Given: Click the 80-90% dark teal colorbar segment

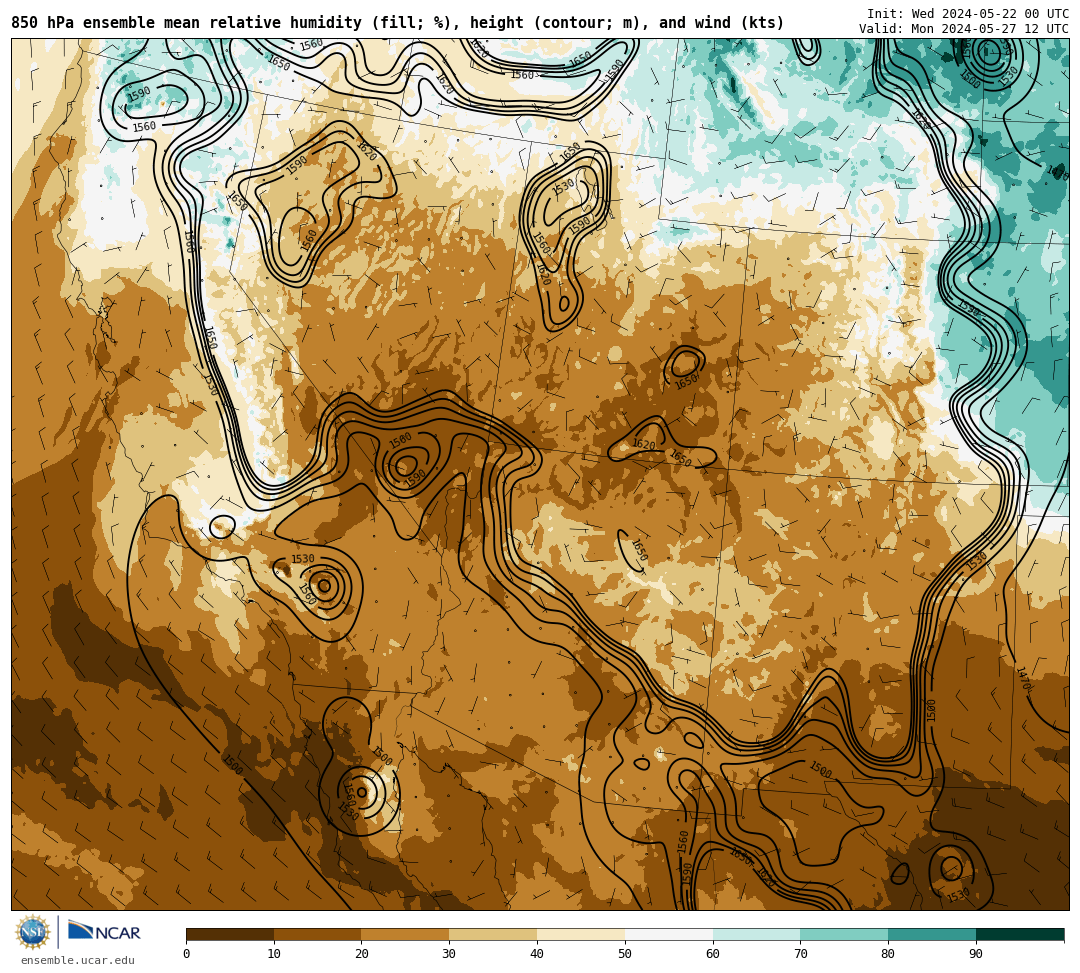Looking at the screenshot, I should click(x=932, y=934).
